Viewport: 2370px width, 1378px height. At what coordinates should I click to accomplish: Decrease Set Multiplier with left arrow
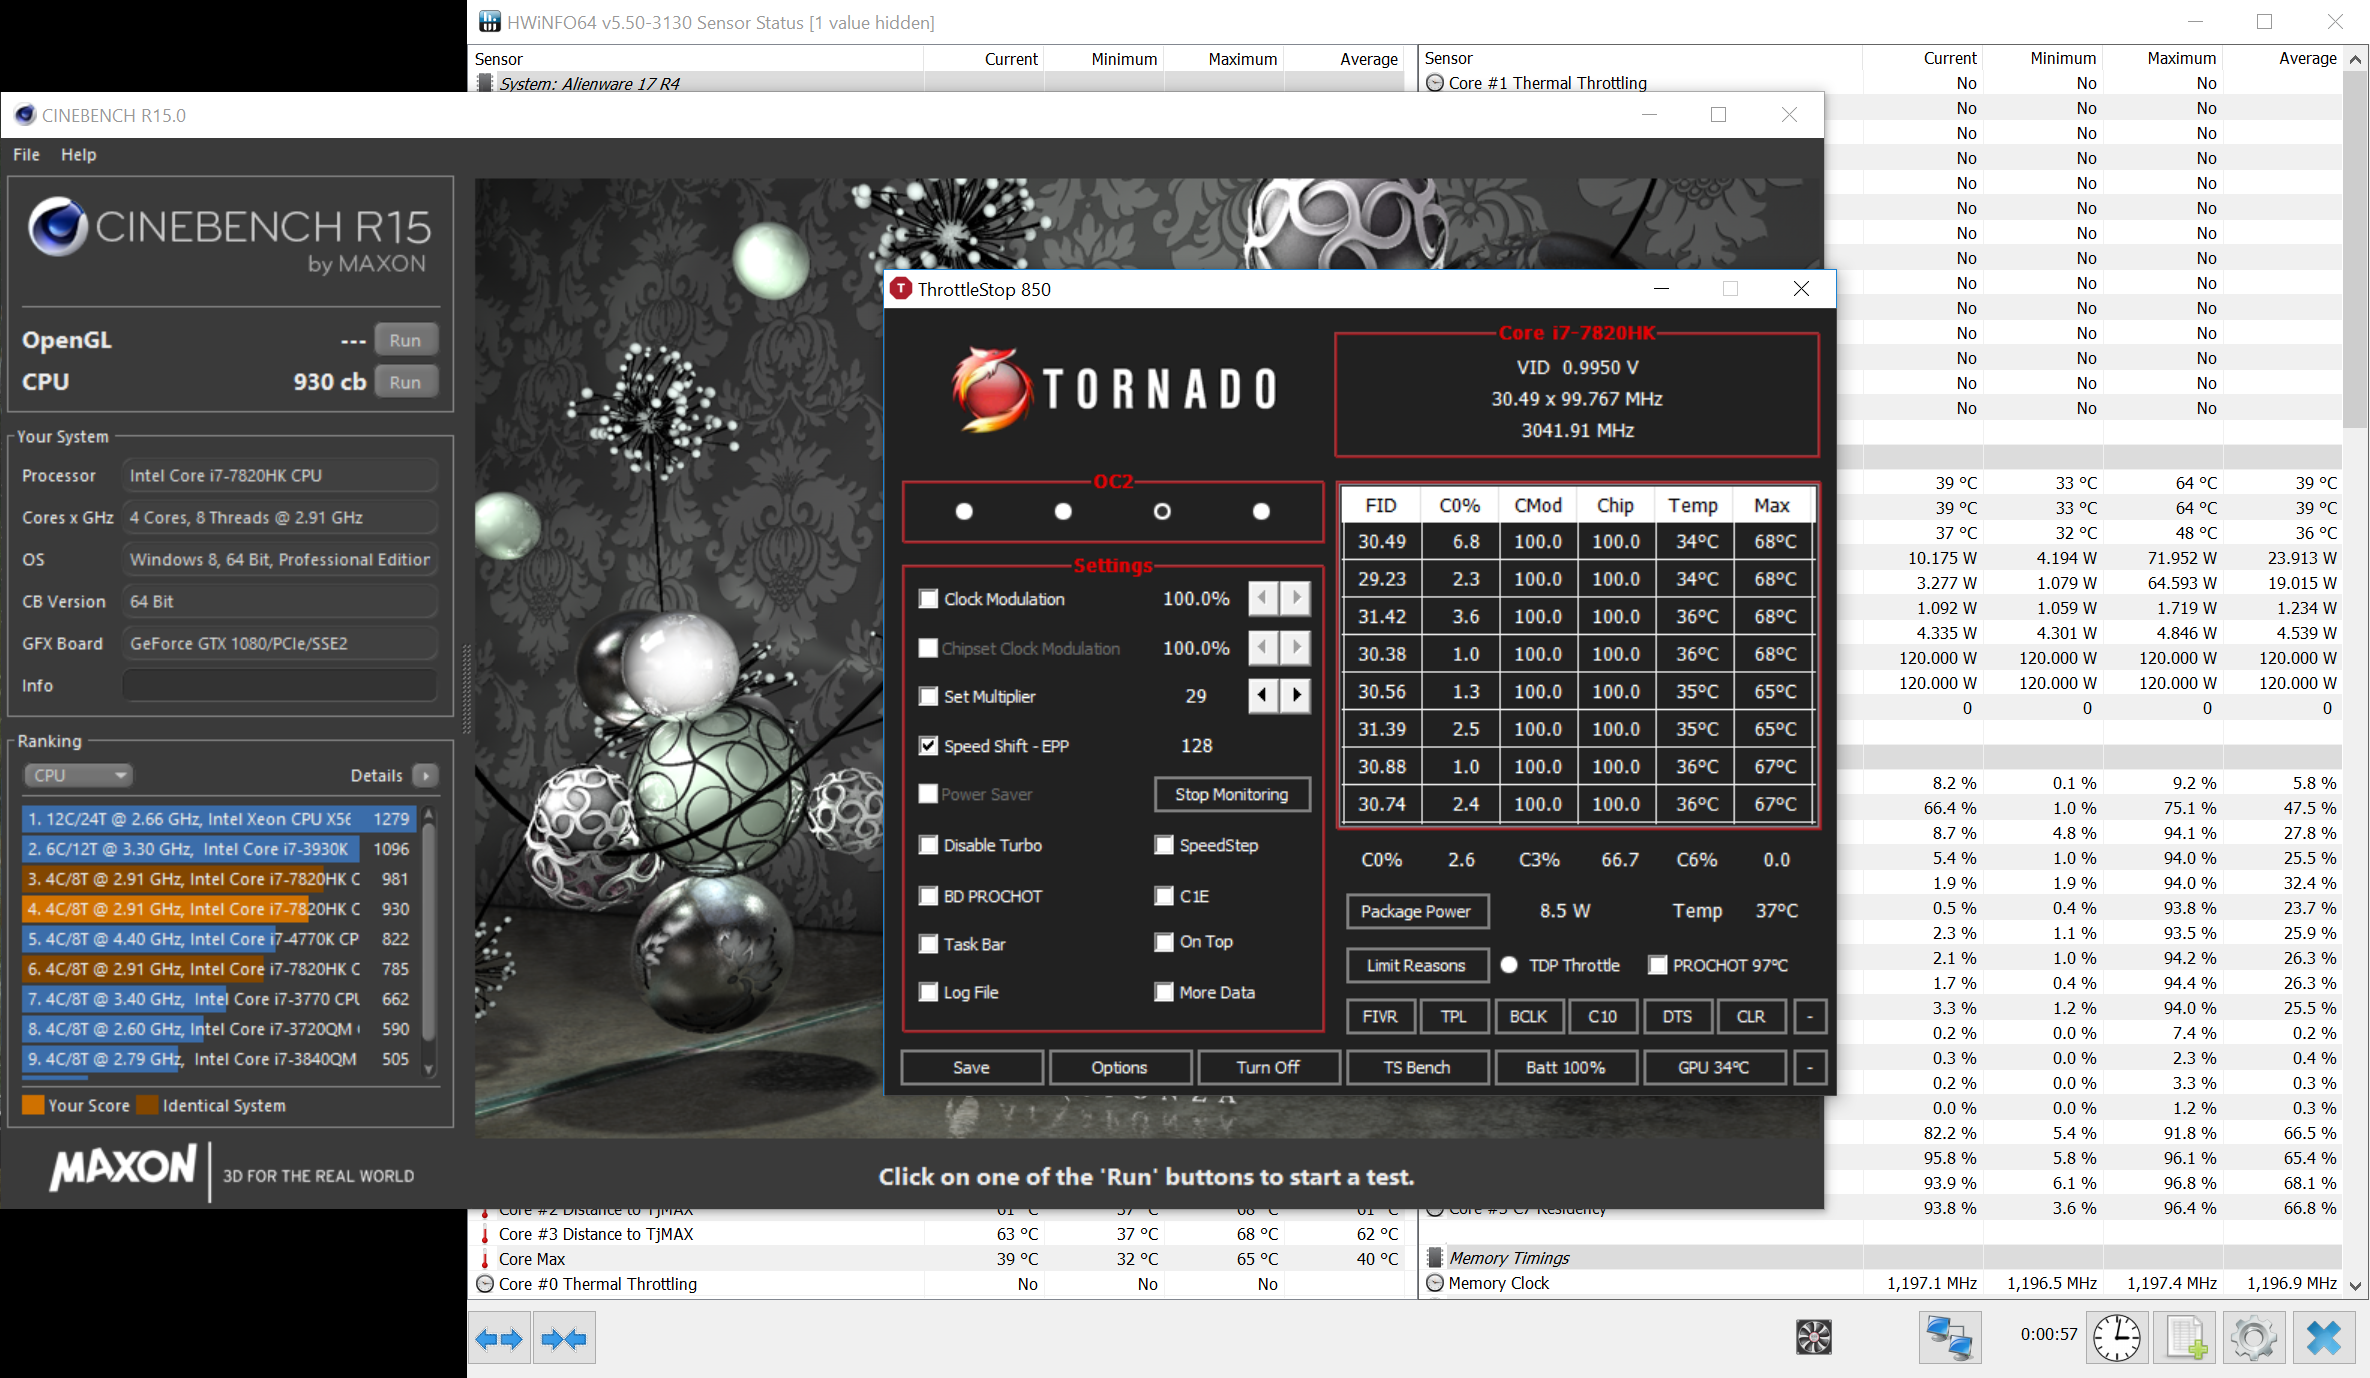tap(1263, 695)
